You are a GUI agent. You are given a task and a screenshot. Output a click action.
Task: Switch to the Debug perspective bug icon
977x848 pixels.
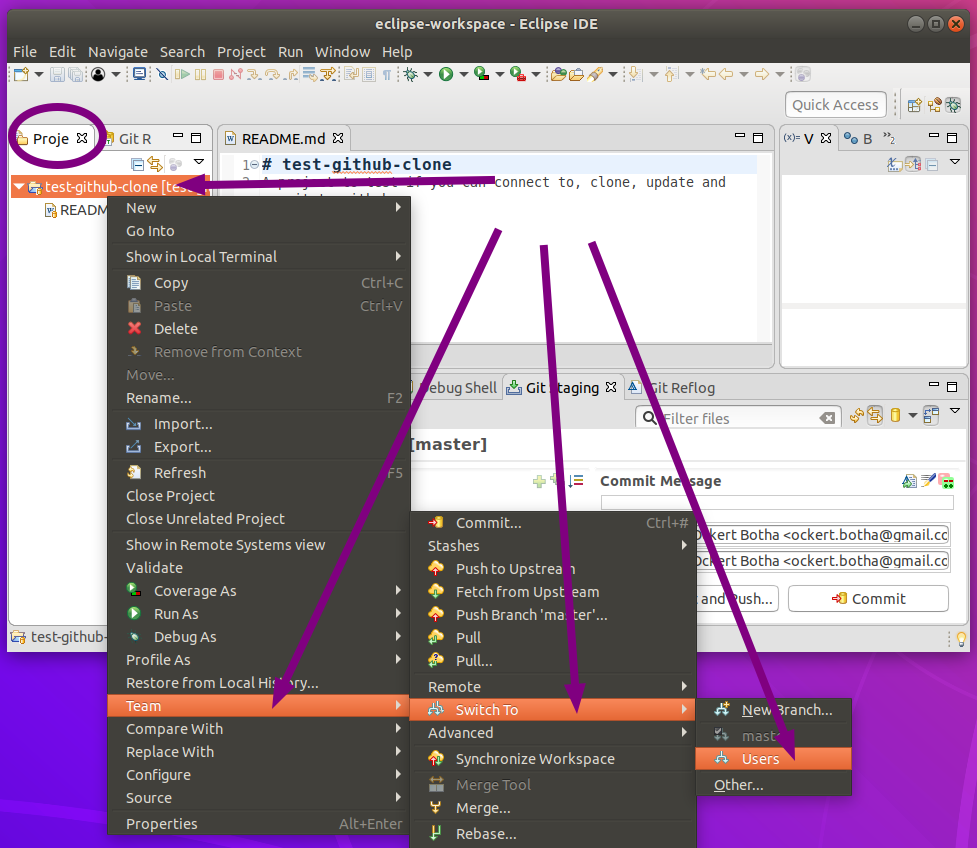953,105
